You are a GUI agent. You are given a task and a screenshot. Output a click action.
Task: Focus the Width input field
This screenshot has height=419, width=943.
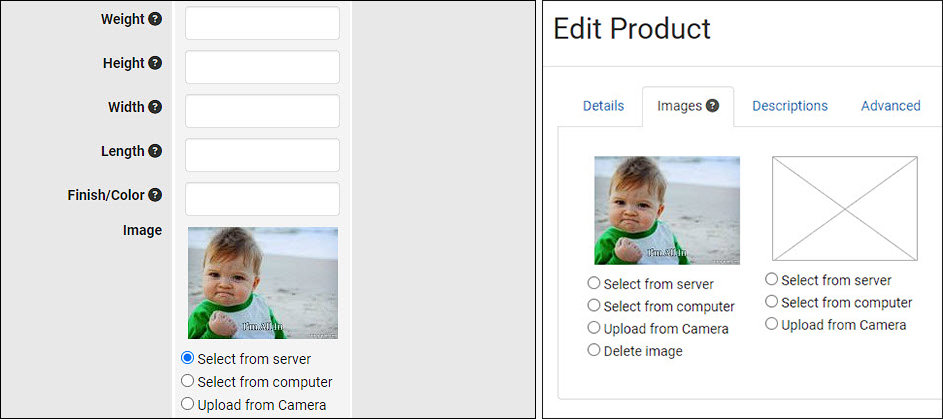[262, 111]
